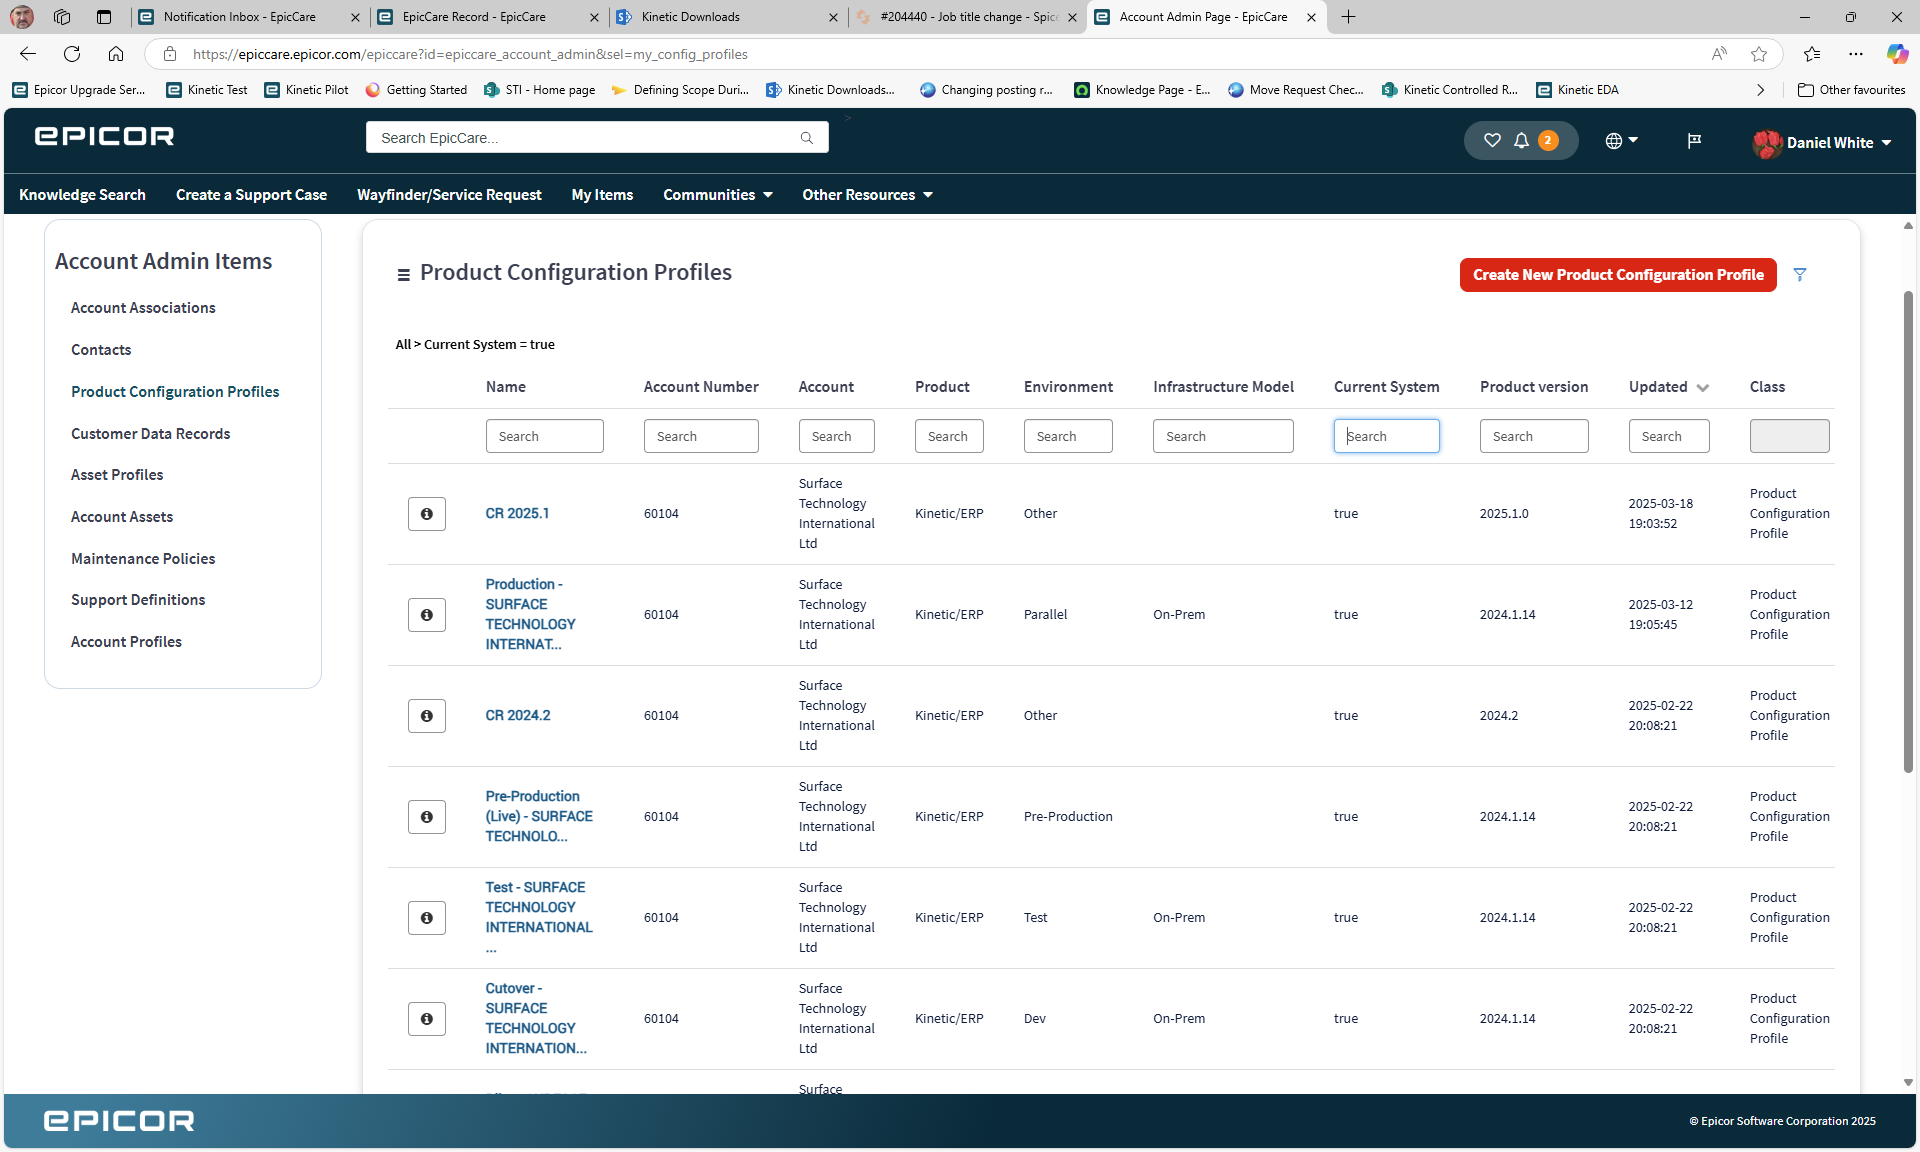Open Customer Data Records in sidebar
The image size is (1920, 1152).
[150, 434]
